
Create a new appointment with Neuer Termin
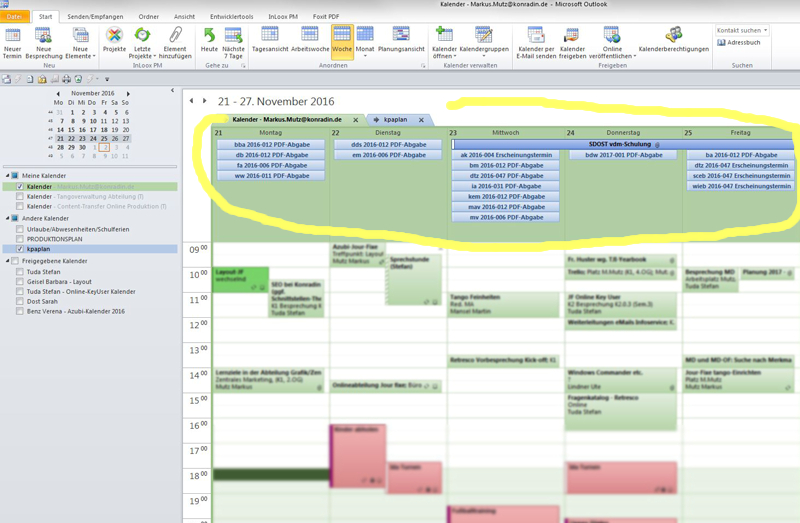coord(13,41)
